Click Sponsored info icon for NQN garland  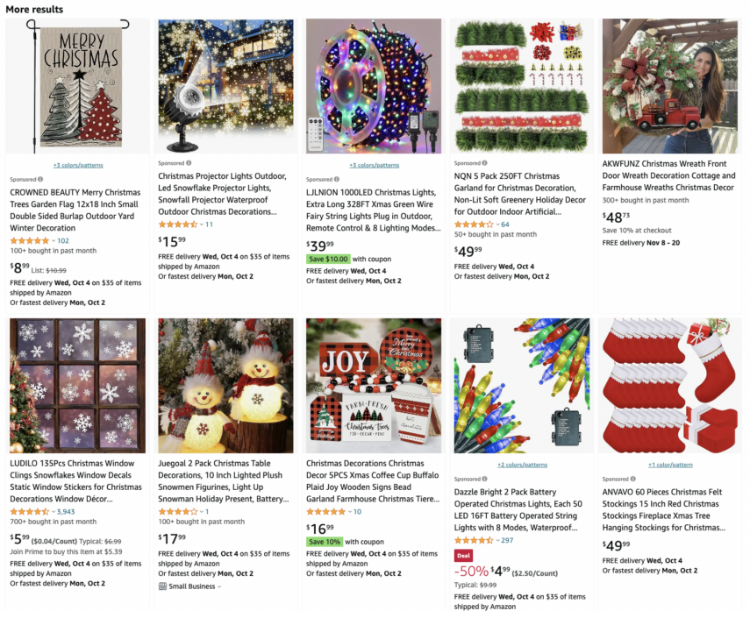(x=485, y=163)
